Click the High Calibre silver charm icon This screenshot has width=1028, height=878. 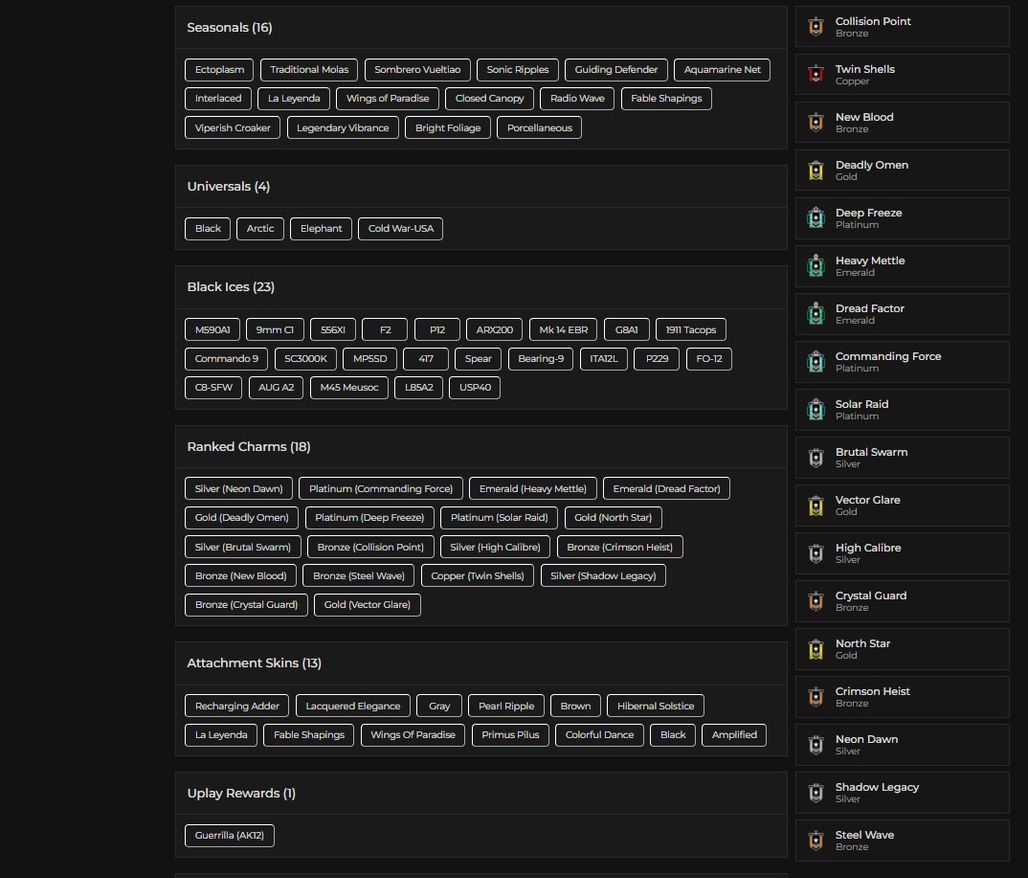pyautogui.click(x=816, y=553)
